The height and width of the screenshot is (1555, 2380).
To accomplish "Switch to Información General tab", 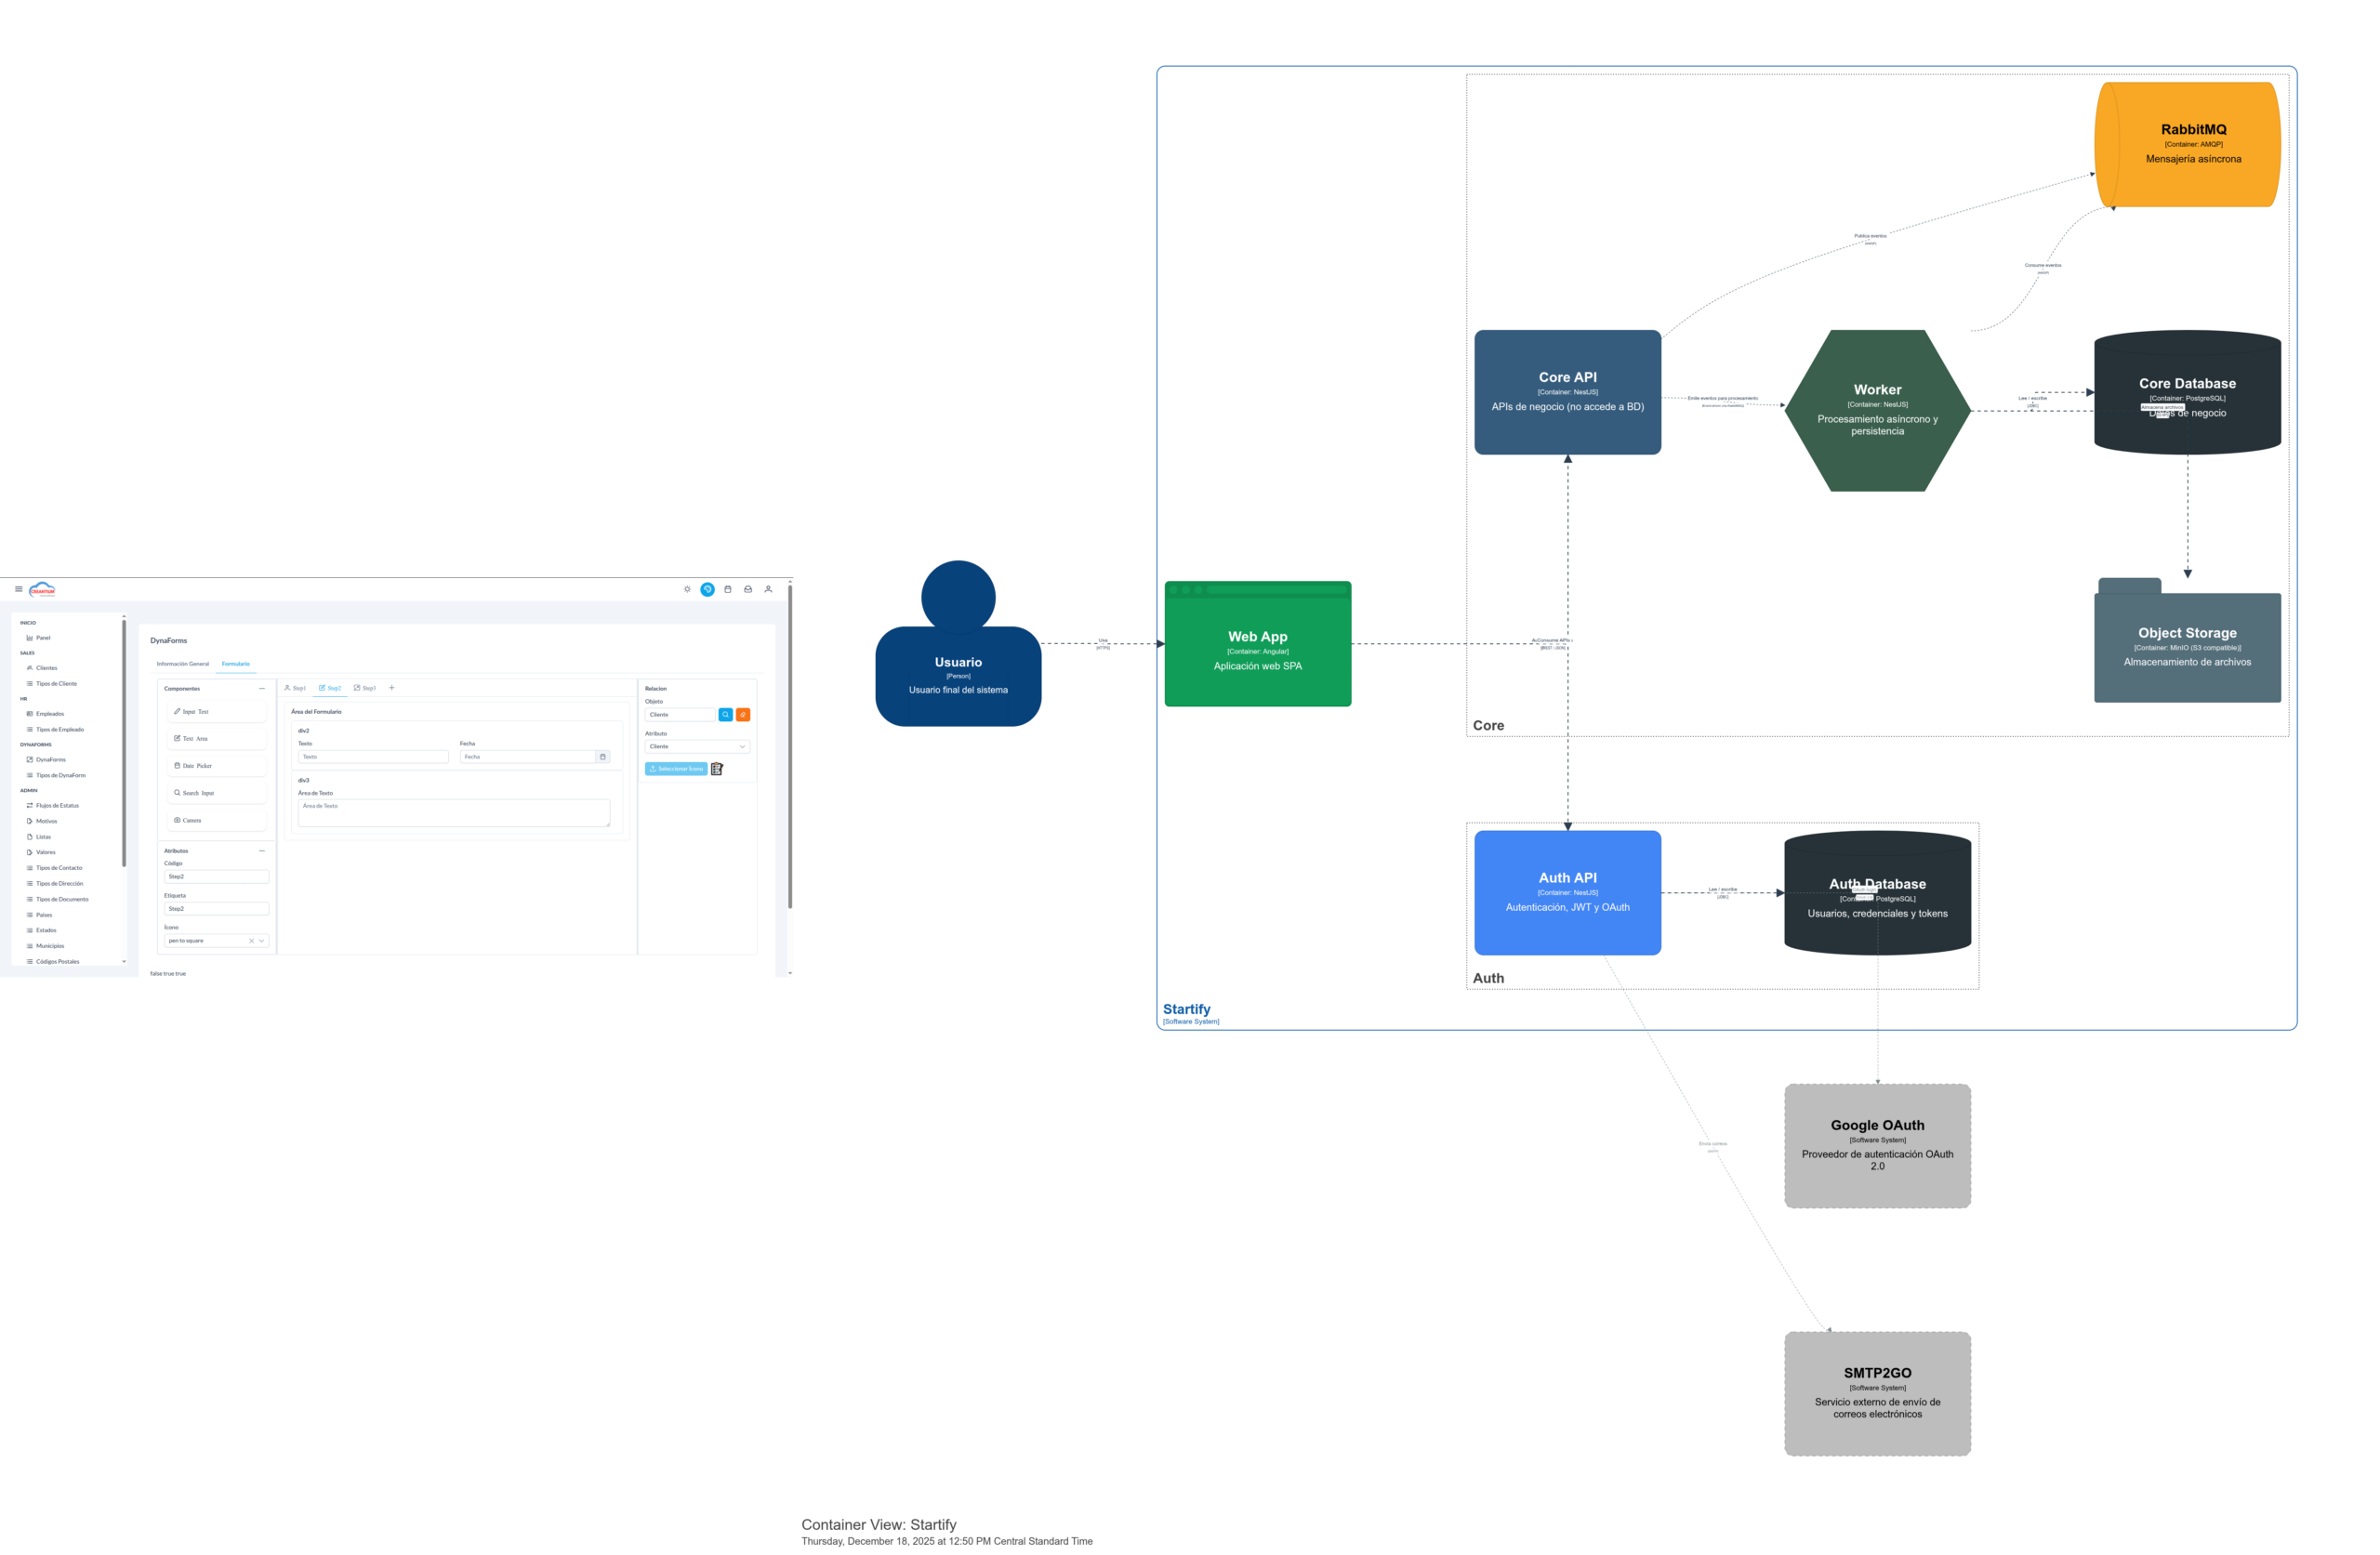I will 183,664.
